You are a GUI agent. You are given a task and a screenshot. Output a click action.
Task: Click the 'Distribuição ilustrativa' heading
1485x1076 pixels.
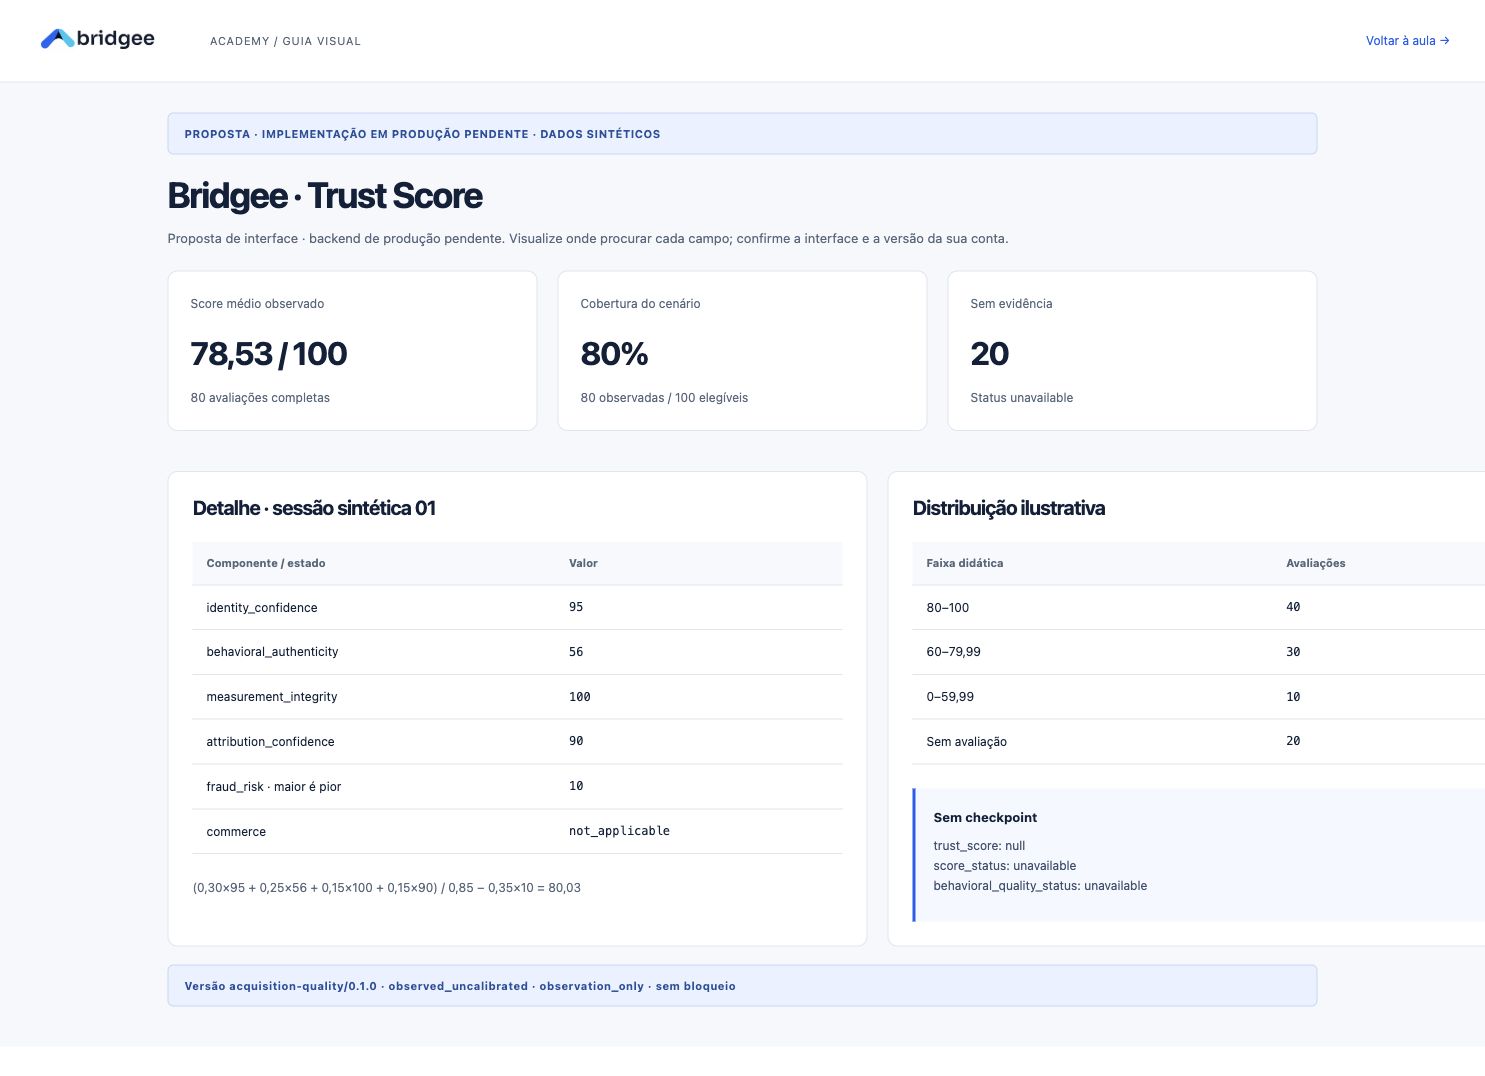[1009, 508]
